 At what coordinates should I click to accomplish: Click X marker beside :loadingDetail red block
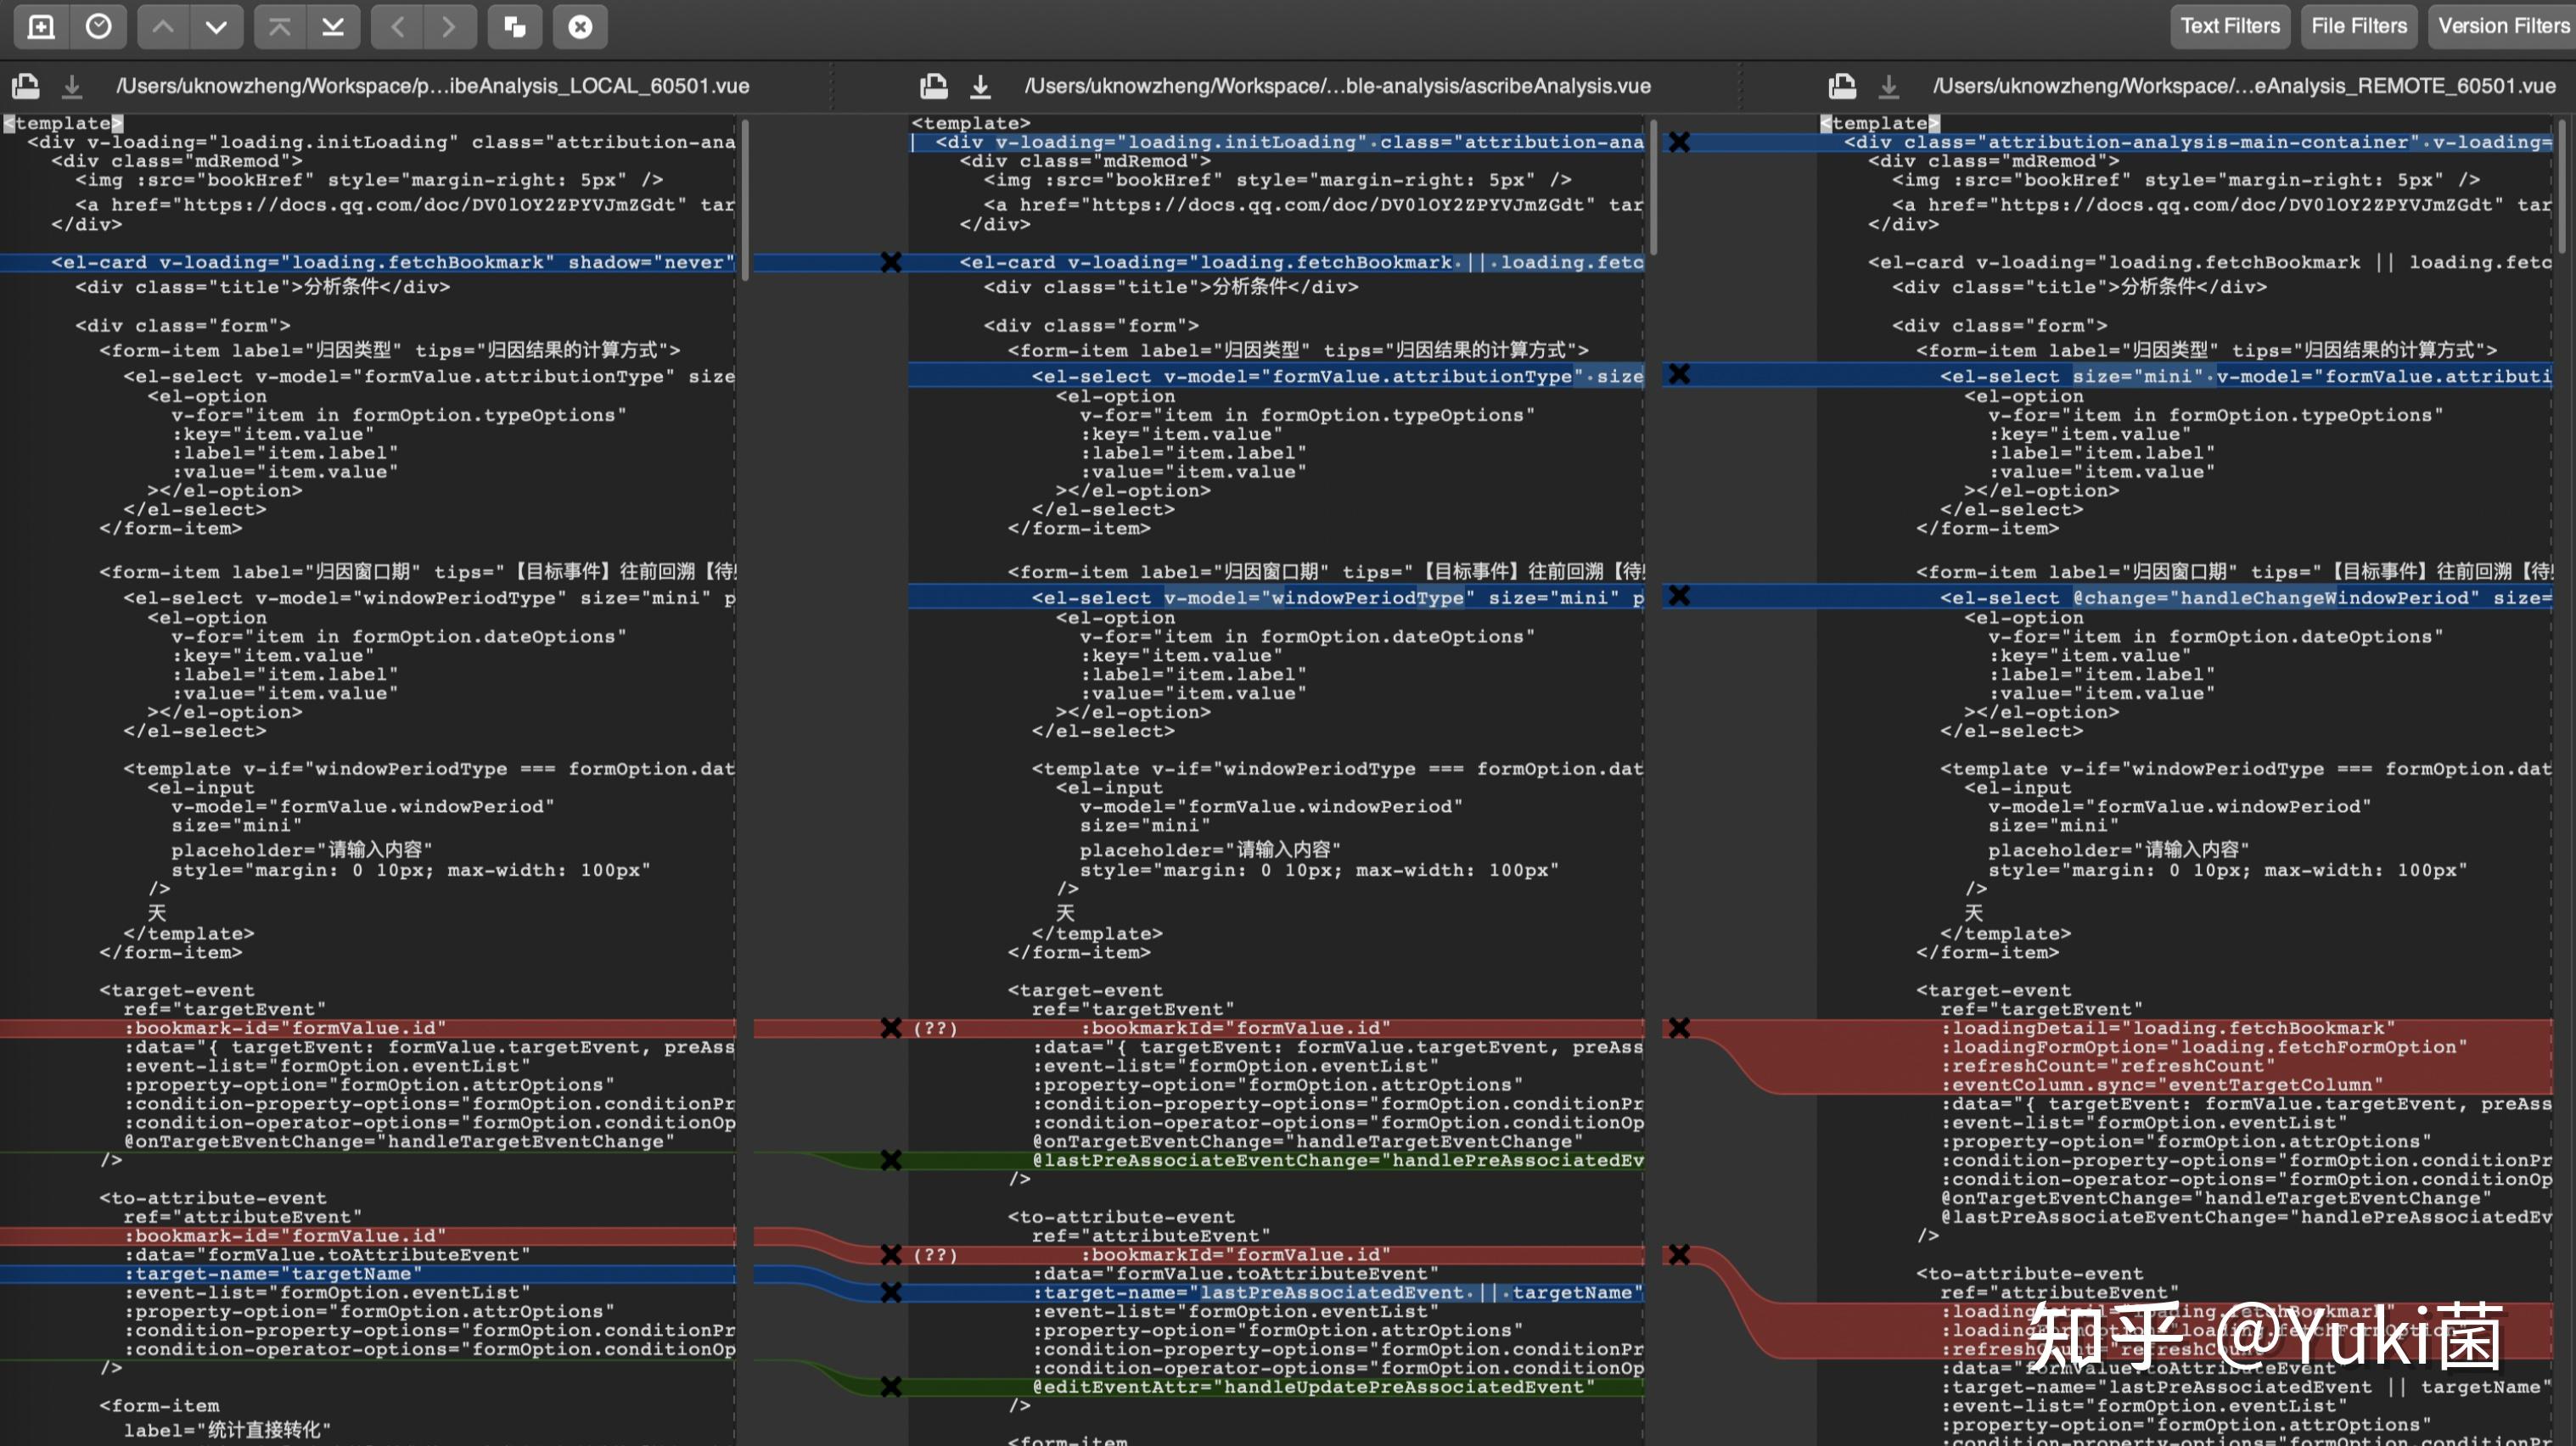click(x=1679, y=1028)
